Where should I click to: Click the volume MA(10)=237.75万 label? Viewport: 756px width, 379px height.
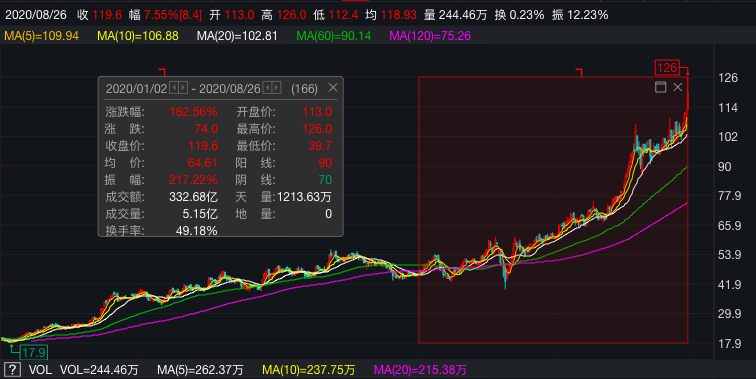tap(309, 370)
